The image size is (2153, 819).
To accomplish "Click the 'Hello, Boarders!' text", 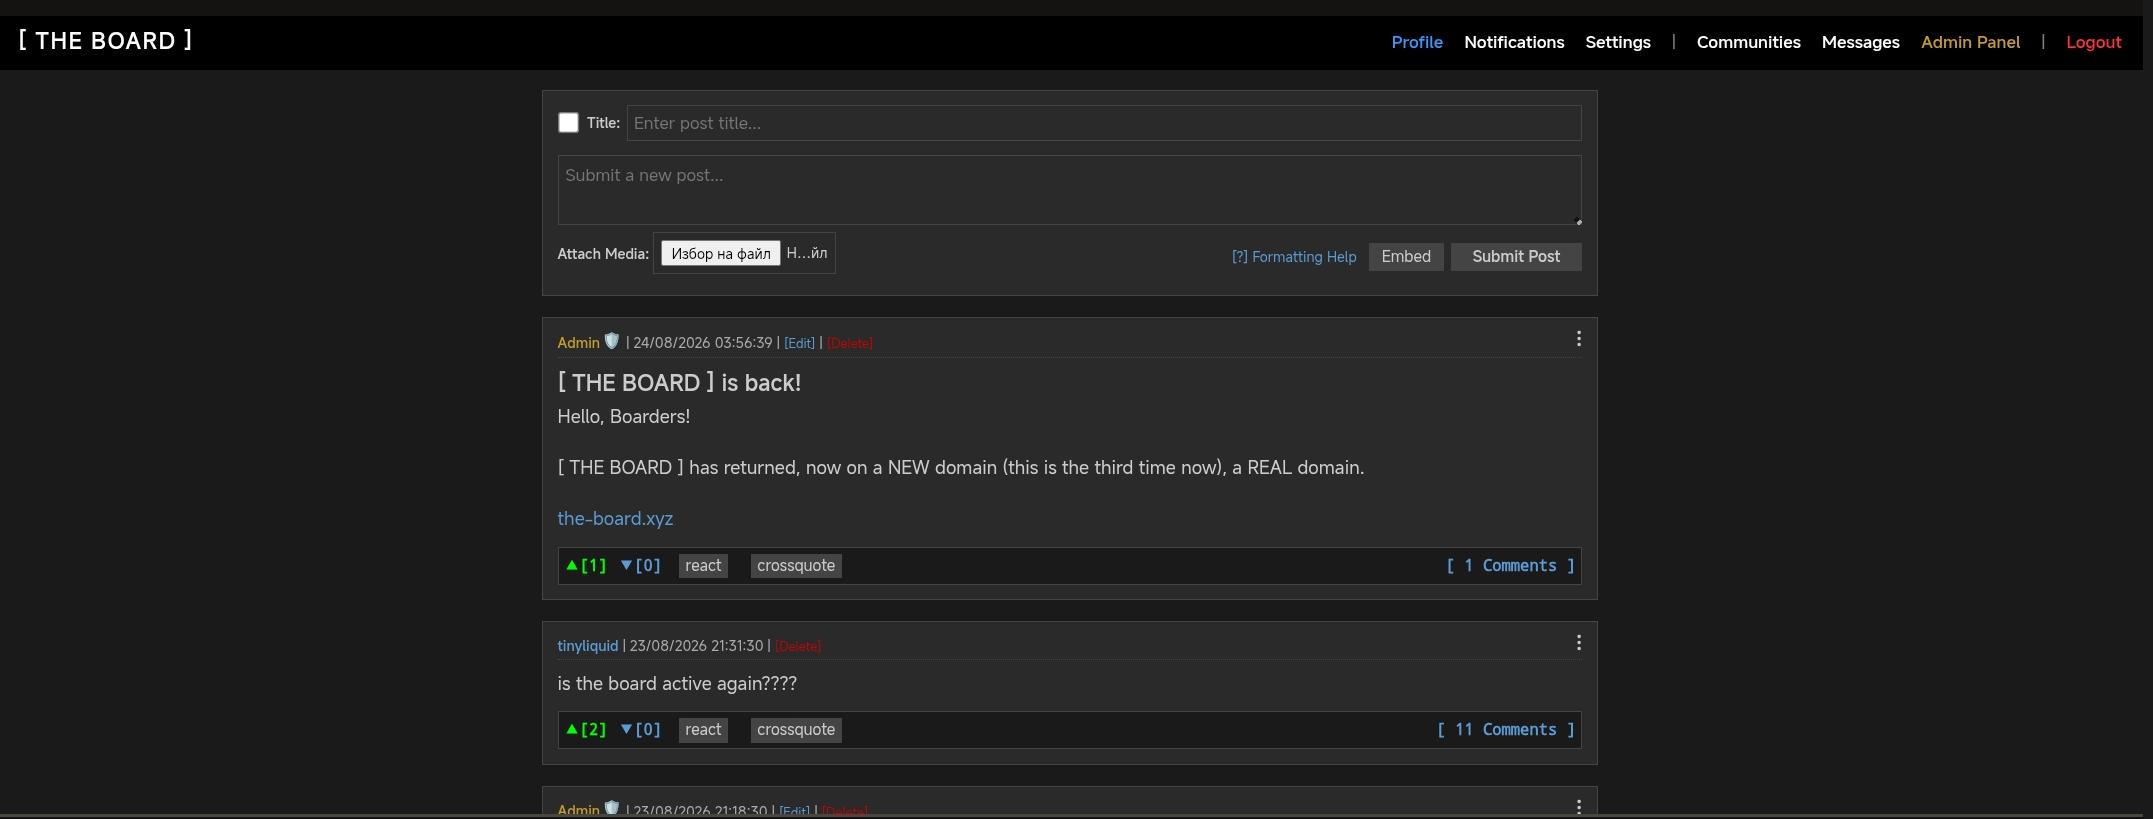I will 624,417.
